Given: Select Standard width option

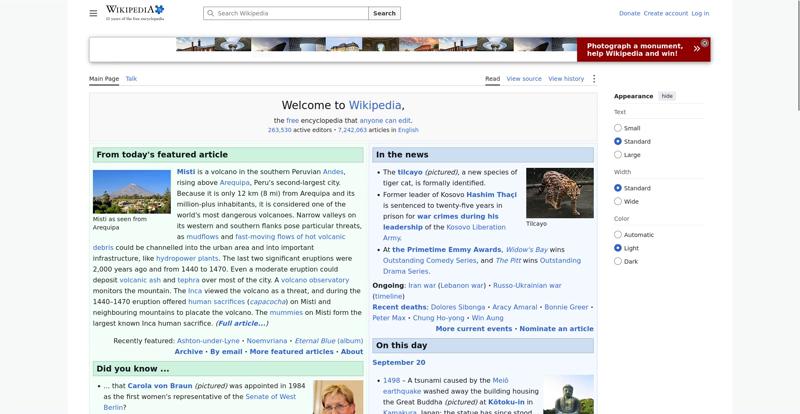Looking at the screenshot, I should click(618, 188).
